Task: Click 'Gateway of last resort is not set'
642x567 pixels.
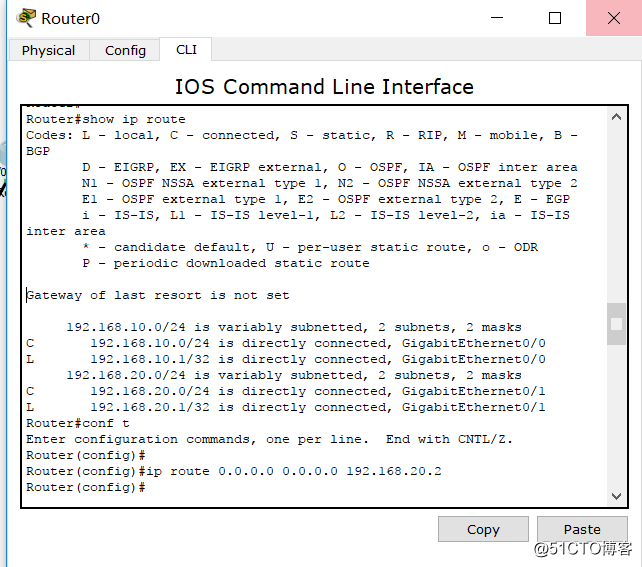Action: pos(158,295)
